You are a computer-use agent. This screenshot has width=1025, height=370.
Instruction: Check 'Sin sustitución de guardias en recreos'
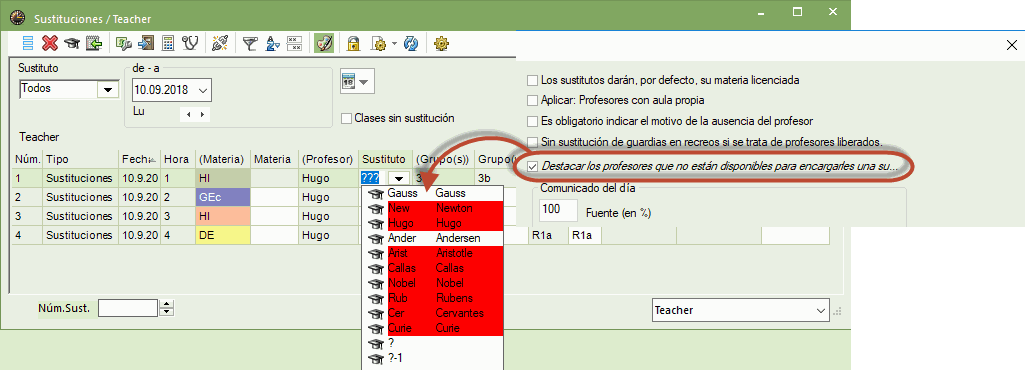[x=532, y=142]
